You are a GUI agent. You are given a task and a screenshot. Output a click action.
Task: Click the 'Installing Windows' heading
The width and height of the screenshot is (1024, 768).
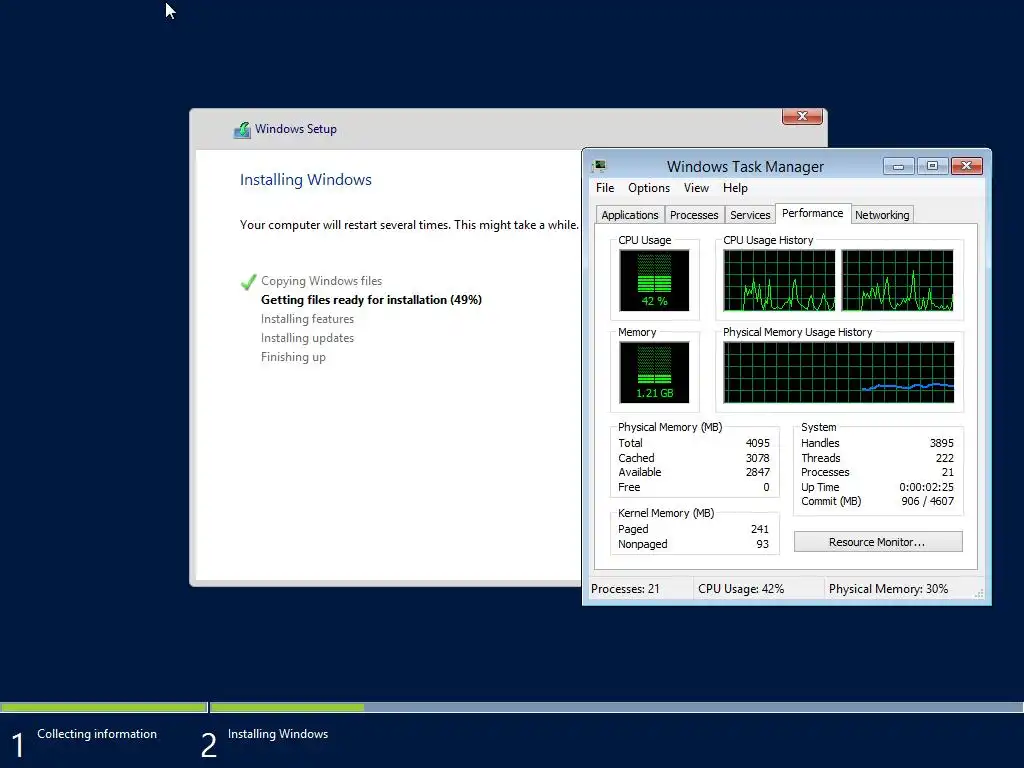[x=306, y=180]
